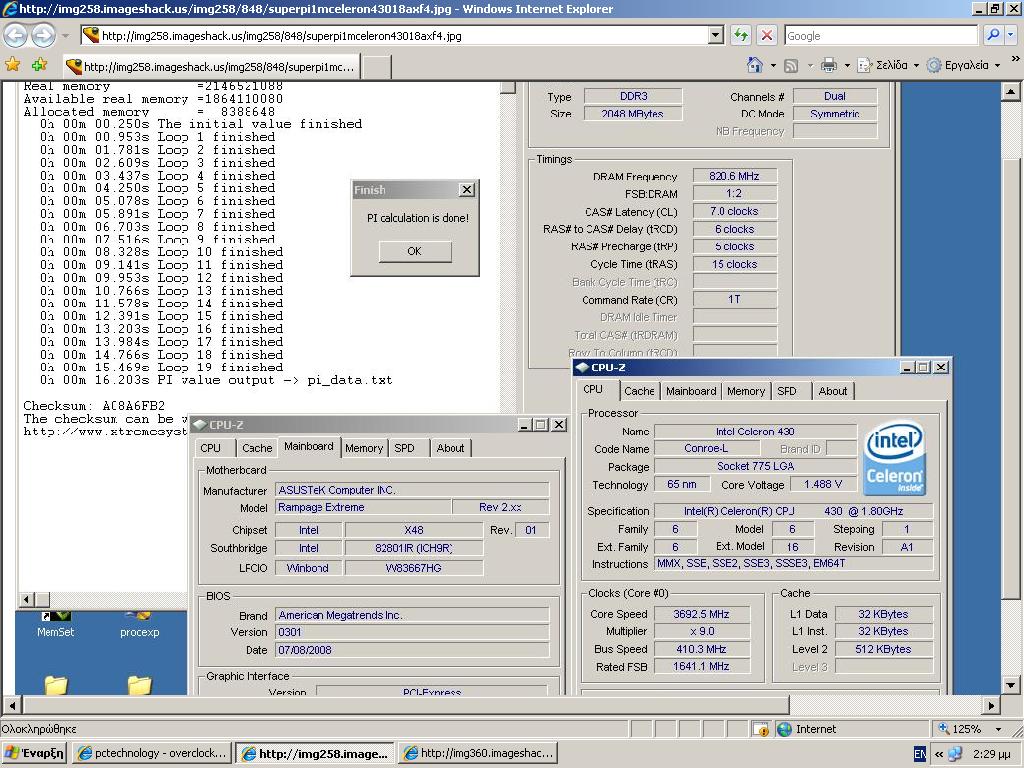Go back with the browser Back arrow
Viewport: 1024px width, 768px height.
tap(16, 35)
